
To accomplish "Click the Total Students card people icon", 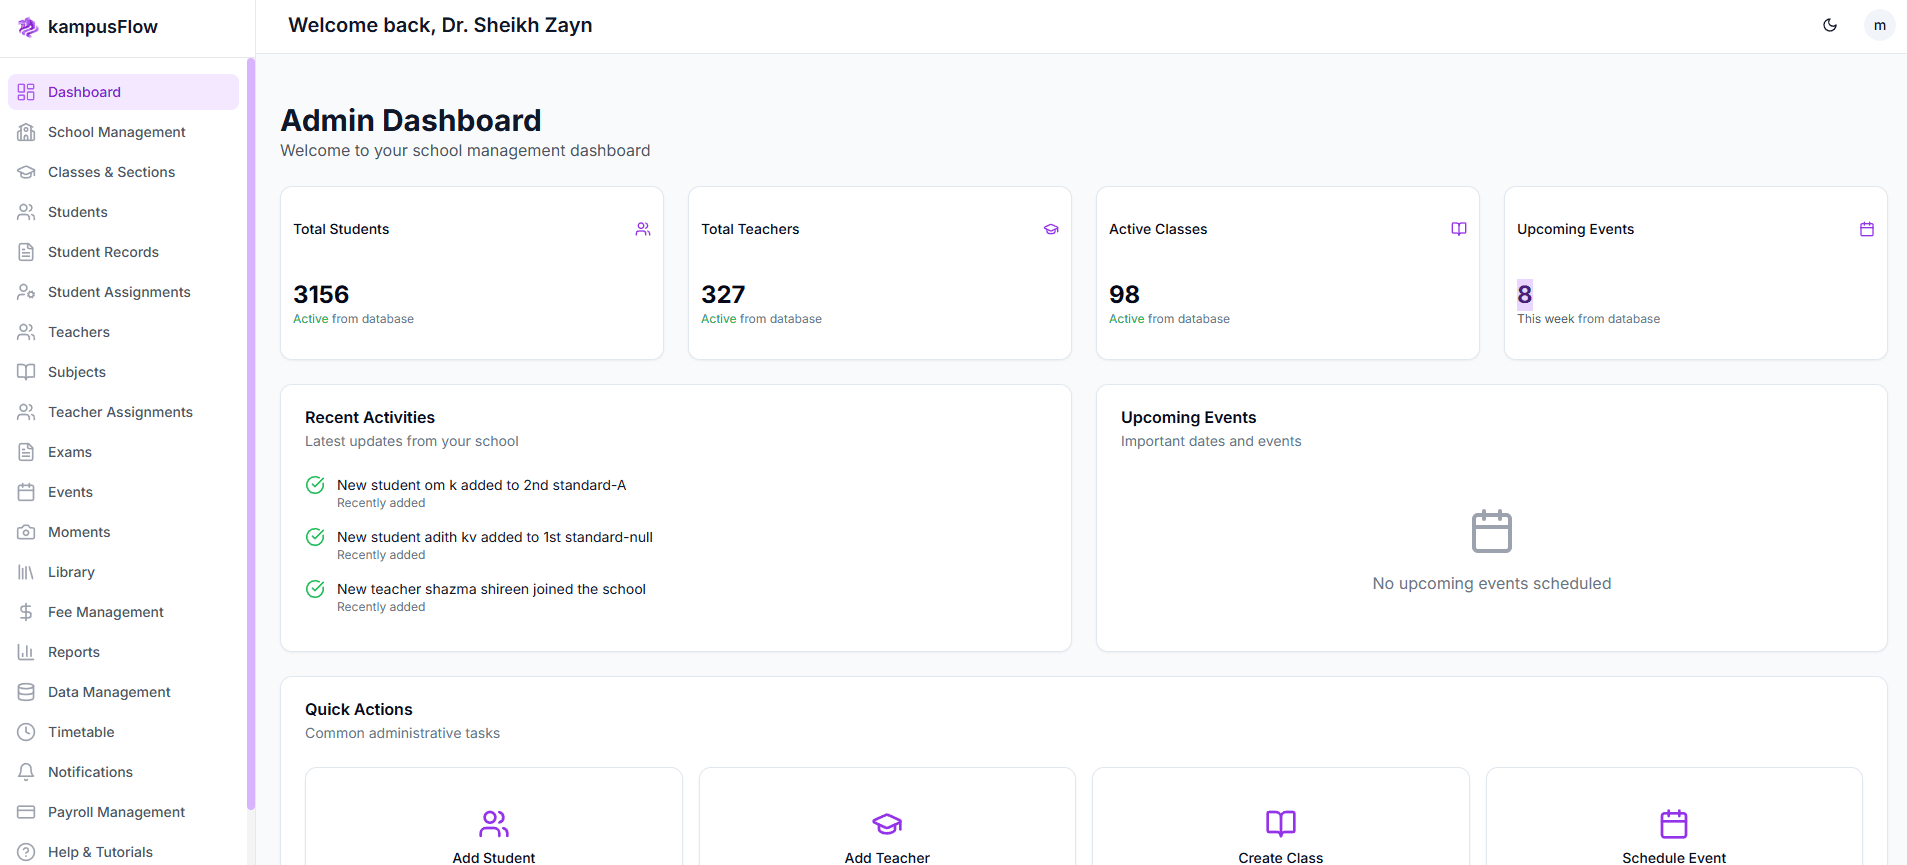I will [x=643, y=229].
